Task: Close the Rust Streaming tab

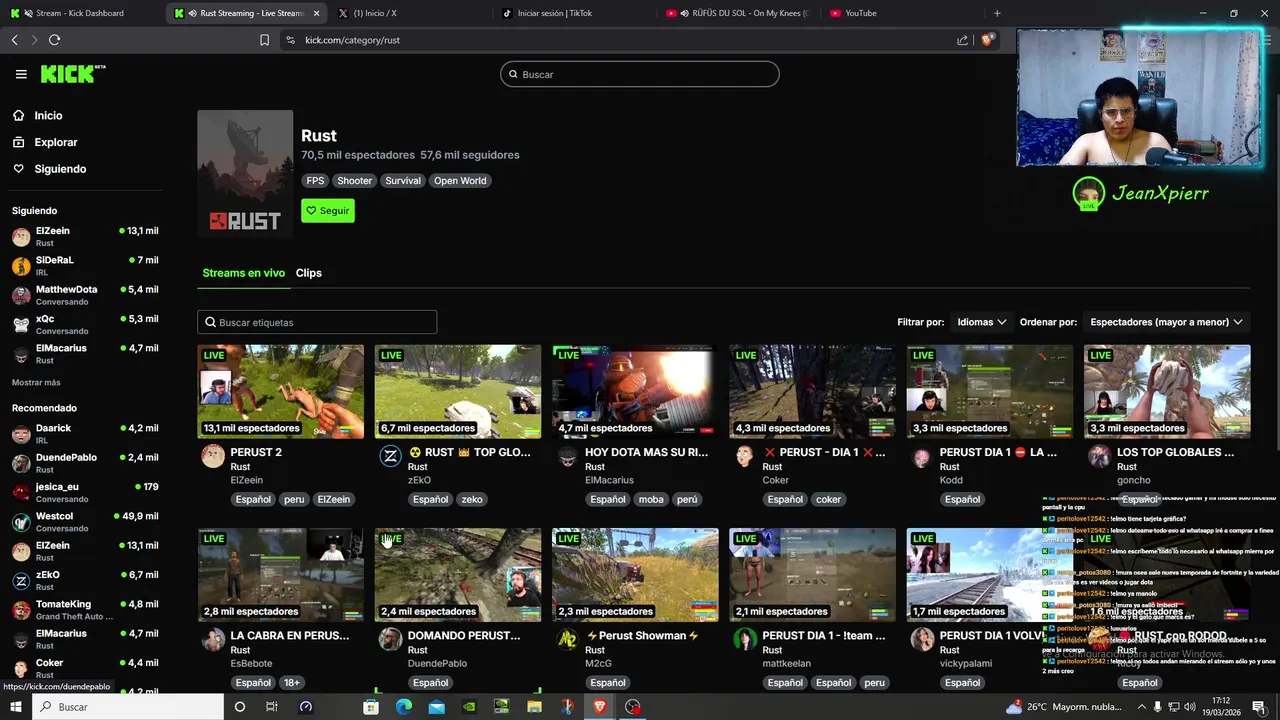Action: pyautogui.click(x=317, y=13)
